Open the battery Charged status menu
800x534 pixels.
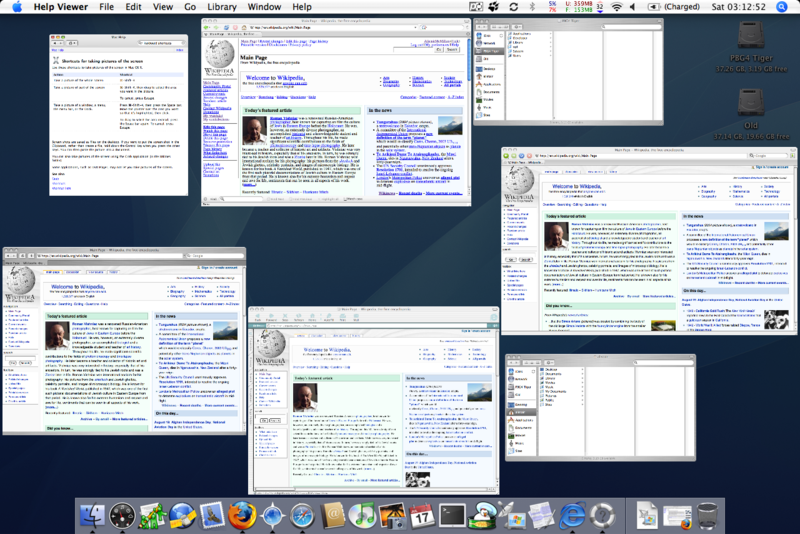pyautogui.click(x=673, y=7)
